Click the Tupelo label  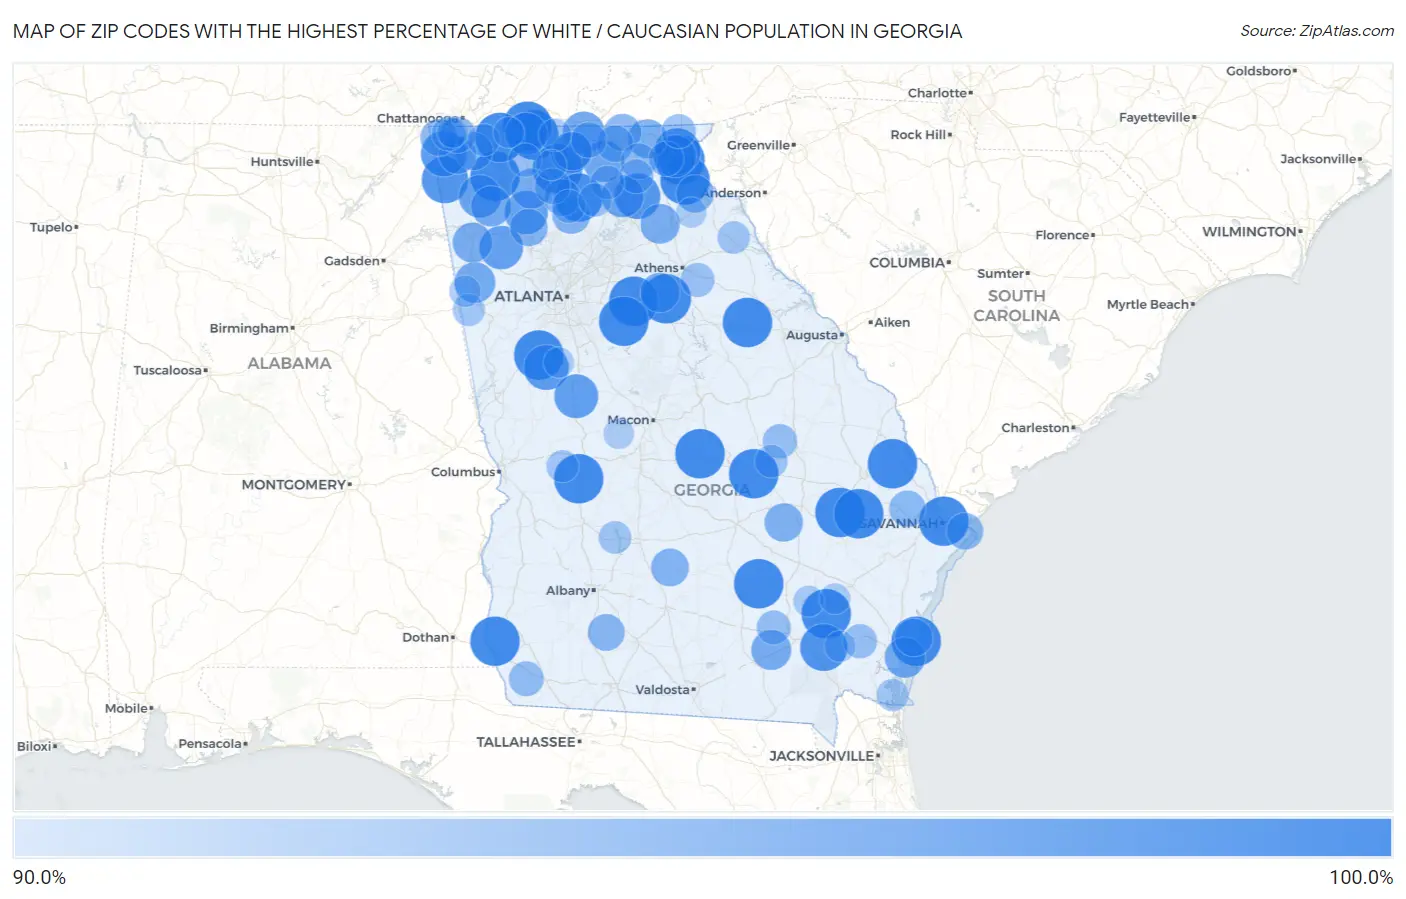[51, 227]
